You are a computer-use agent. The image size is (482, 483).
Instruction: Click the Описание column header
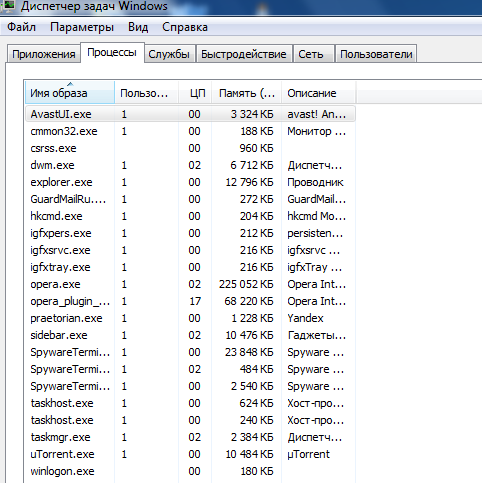click(319, 92)
